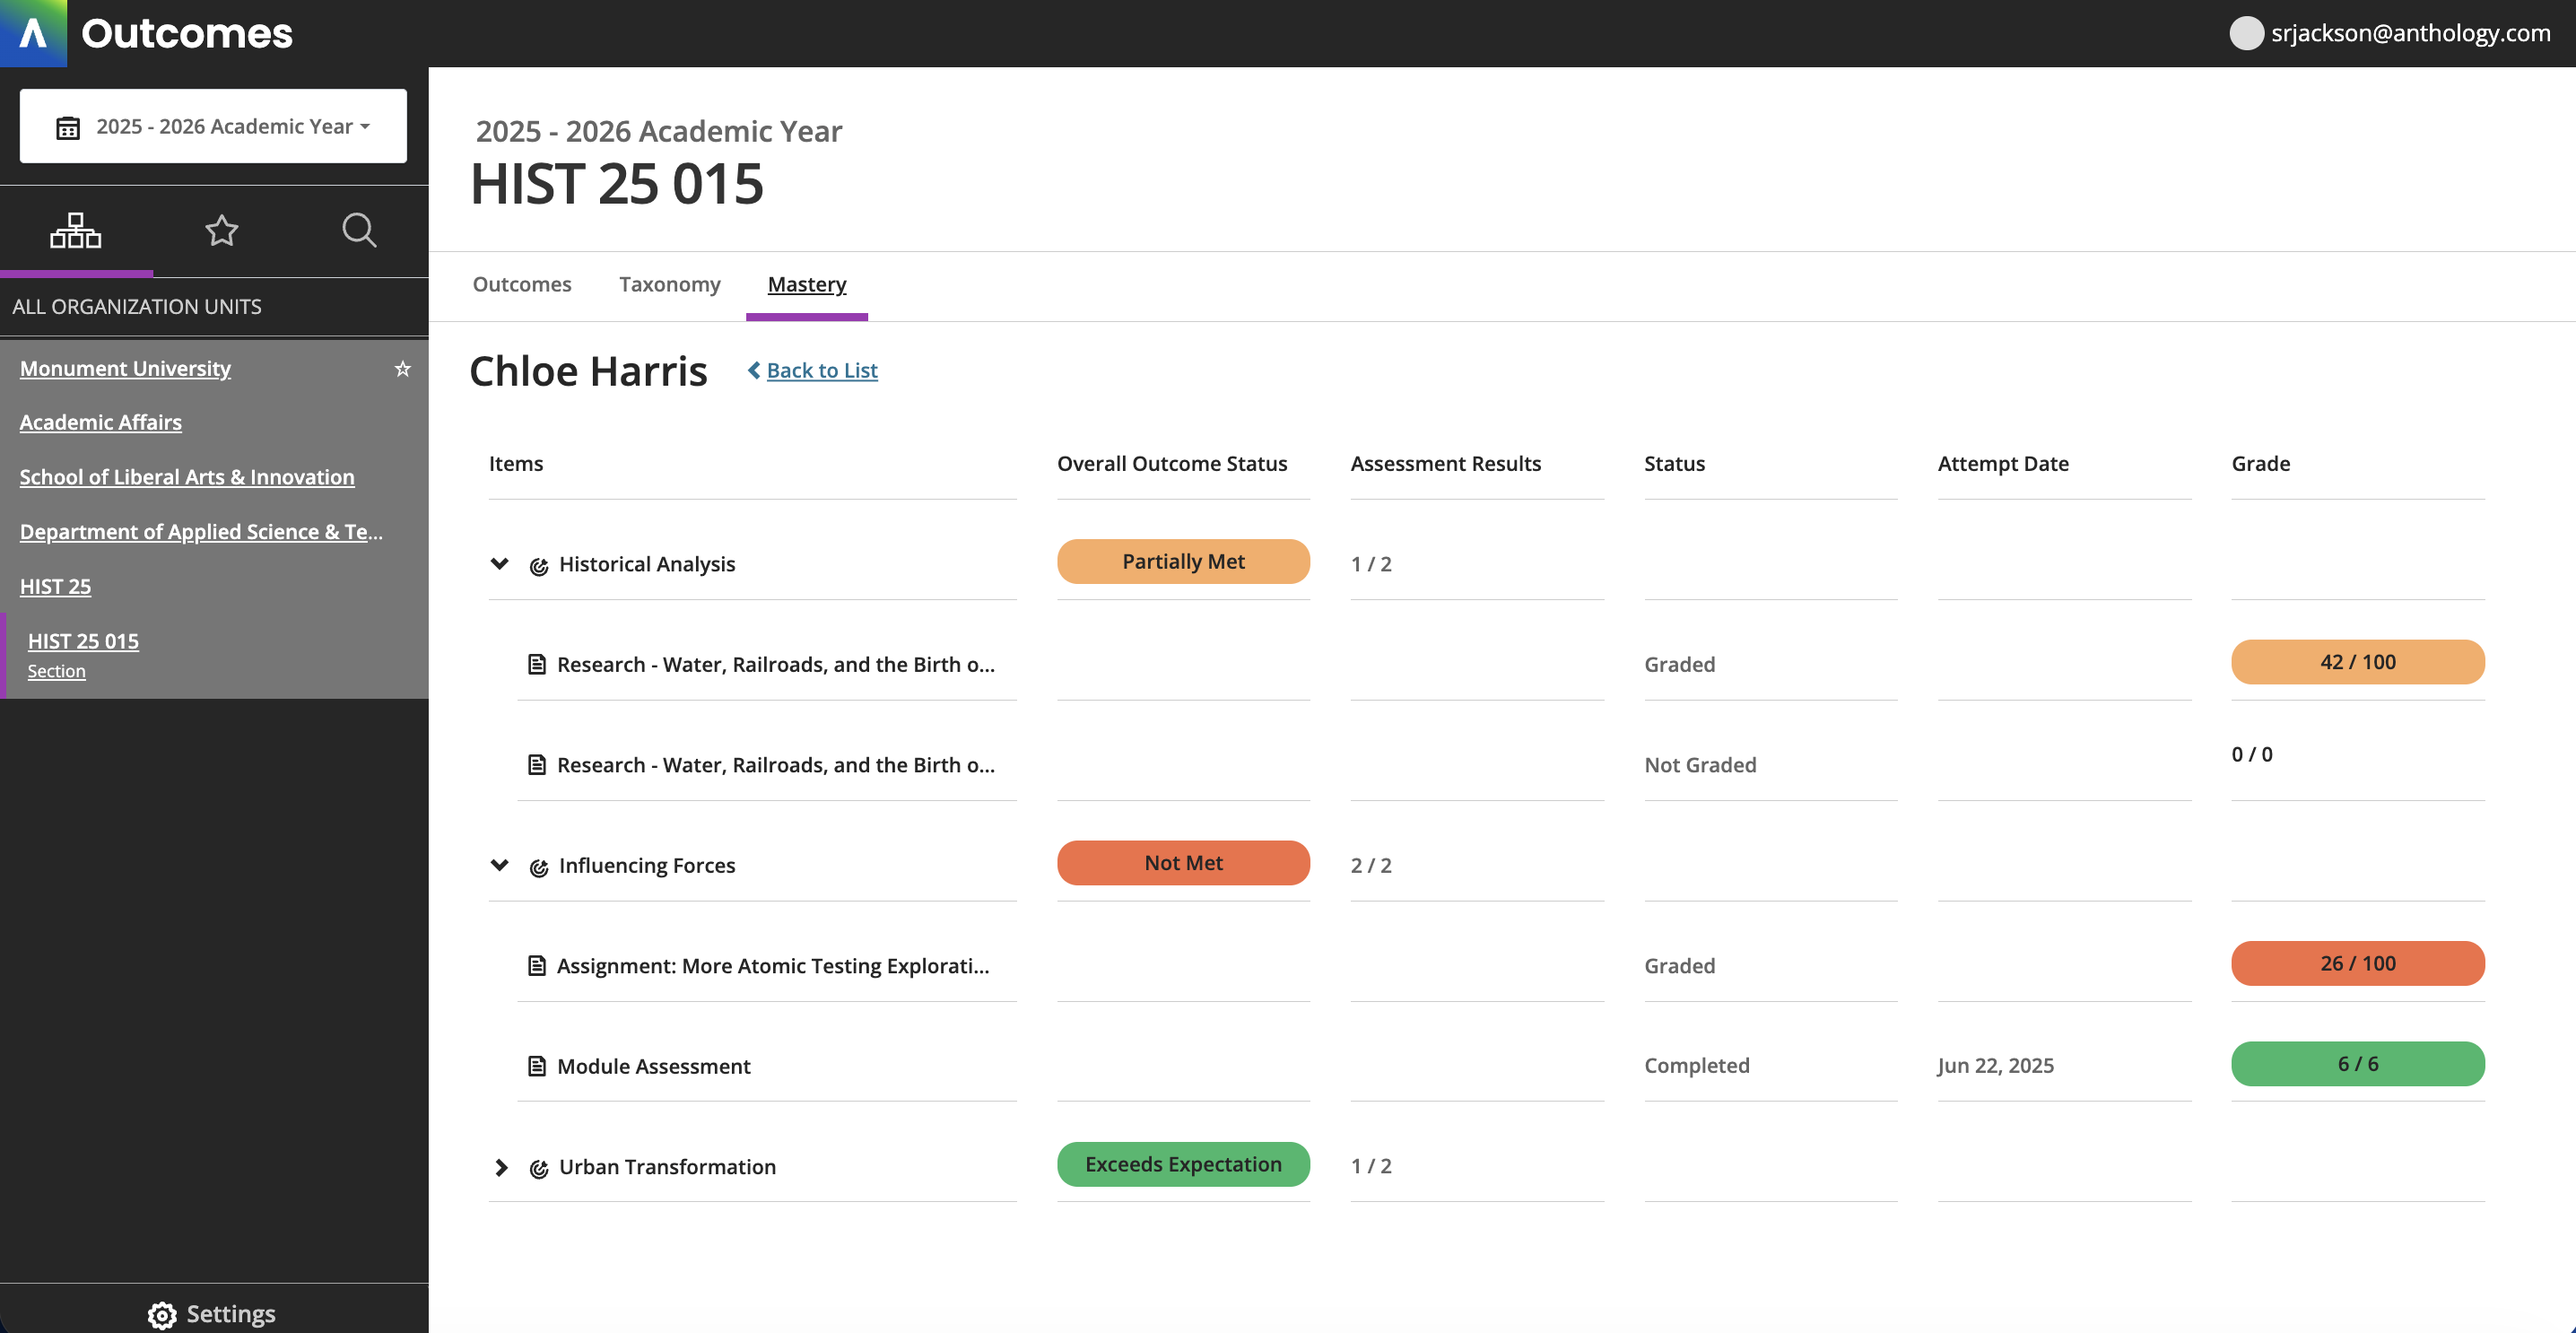Screen dimensions: 2576x1333
Task: Expand the Urban Transformation row
Action: (x=501, y=1167)
